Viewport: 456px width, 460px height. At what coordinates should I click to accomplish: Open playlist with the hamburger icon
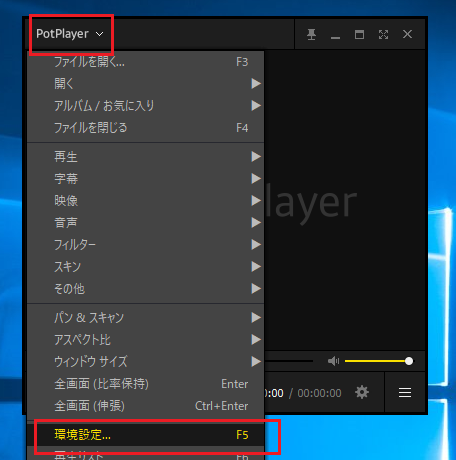point(405,393)
